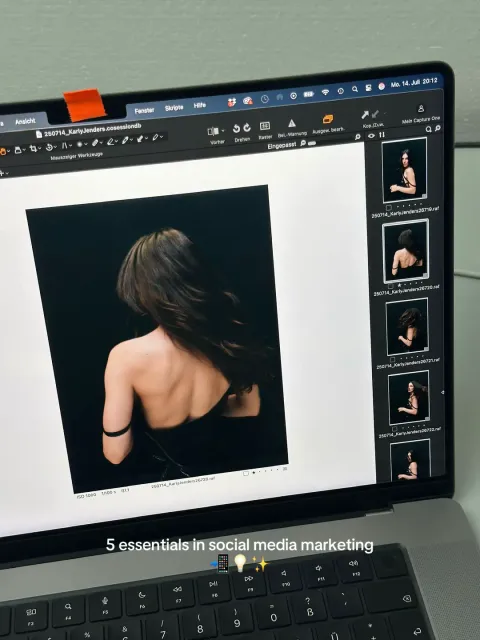This screenshot has height=640, width=480.
Task: Select the Keystone cursor tool
Action: tap(64, 146)
